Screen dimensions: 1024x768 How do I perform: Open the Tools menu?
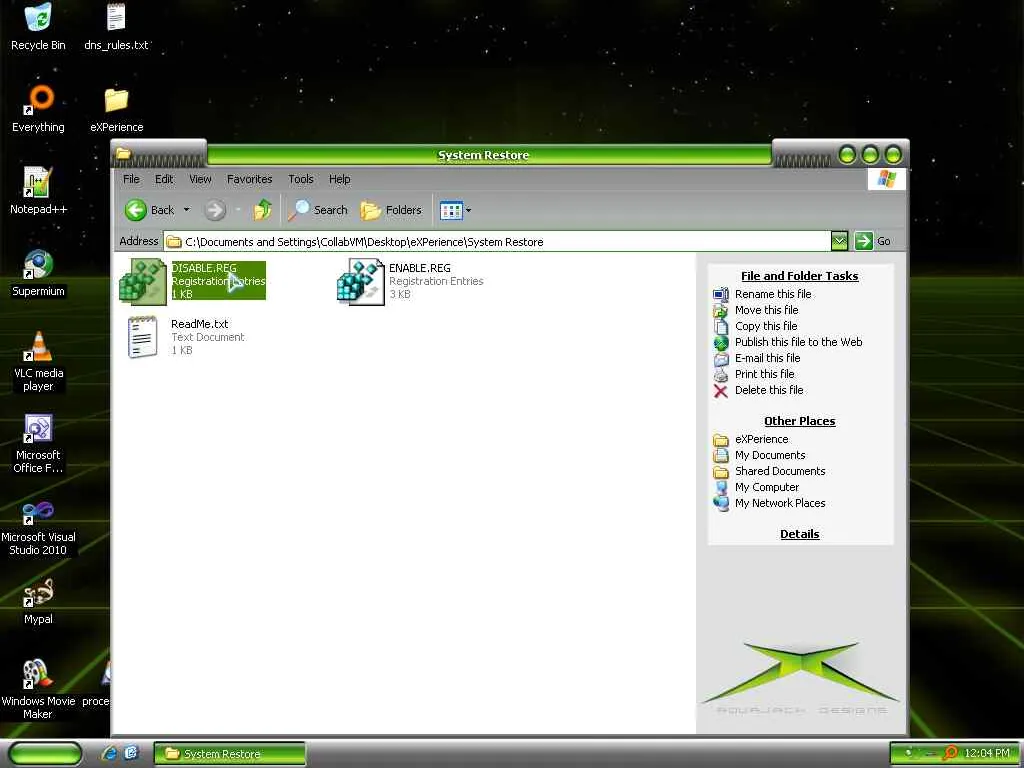point(301,179)
